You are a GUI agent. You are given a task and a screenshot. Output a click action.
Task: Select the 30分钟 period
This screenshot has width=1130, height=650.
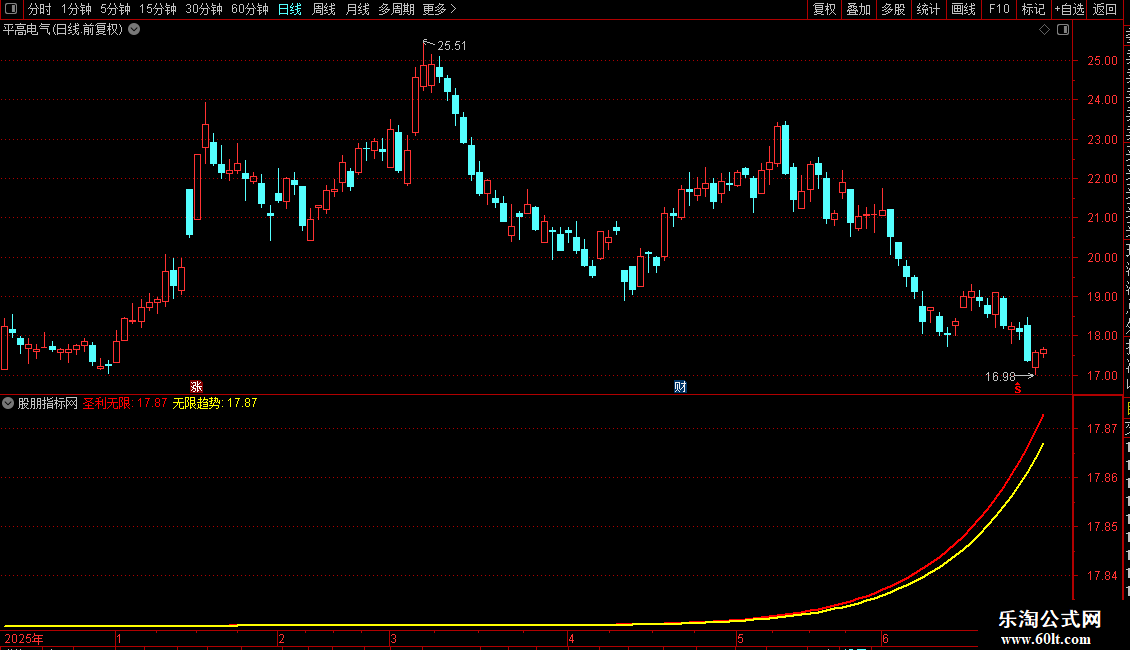coord(204,9)
